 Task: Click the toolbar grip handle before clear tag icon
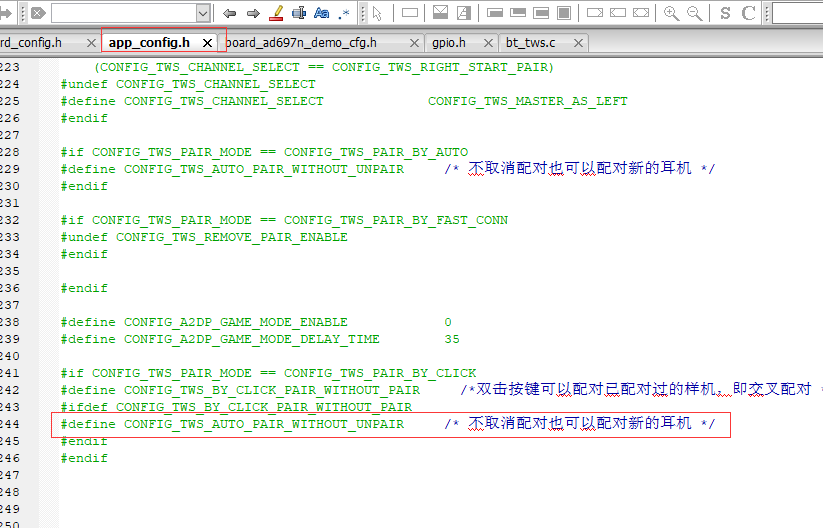click(x=23, y=13)
